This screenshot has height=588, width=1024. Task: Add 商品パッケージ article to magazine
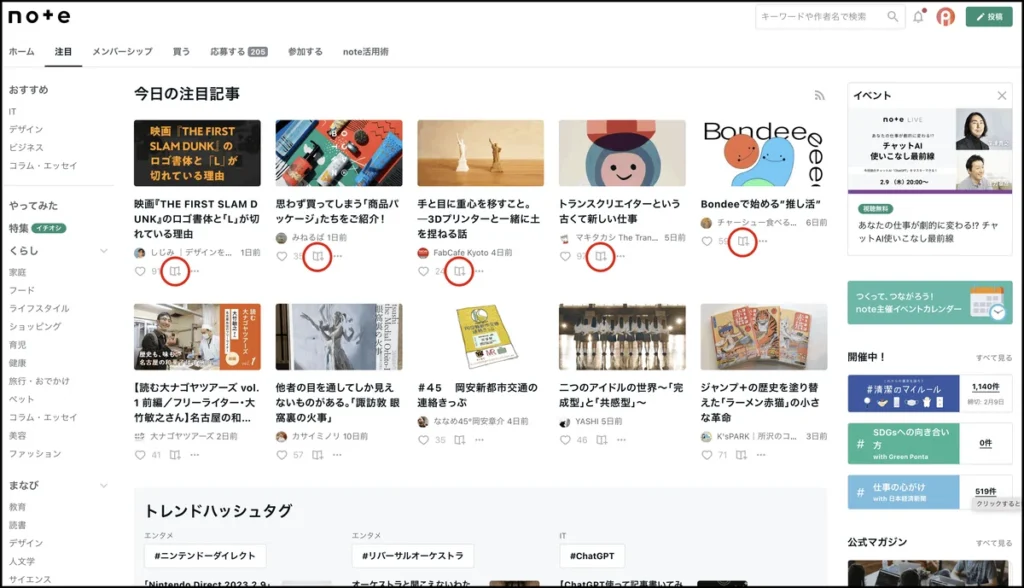317,256
